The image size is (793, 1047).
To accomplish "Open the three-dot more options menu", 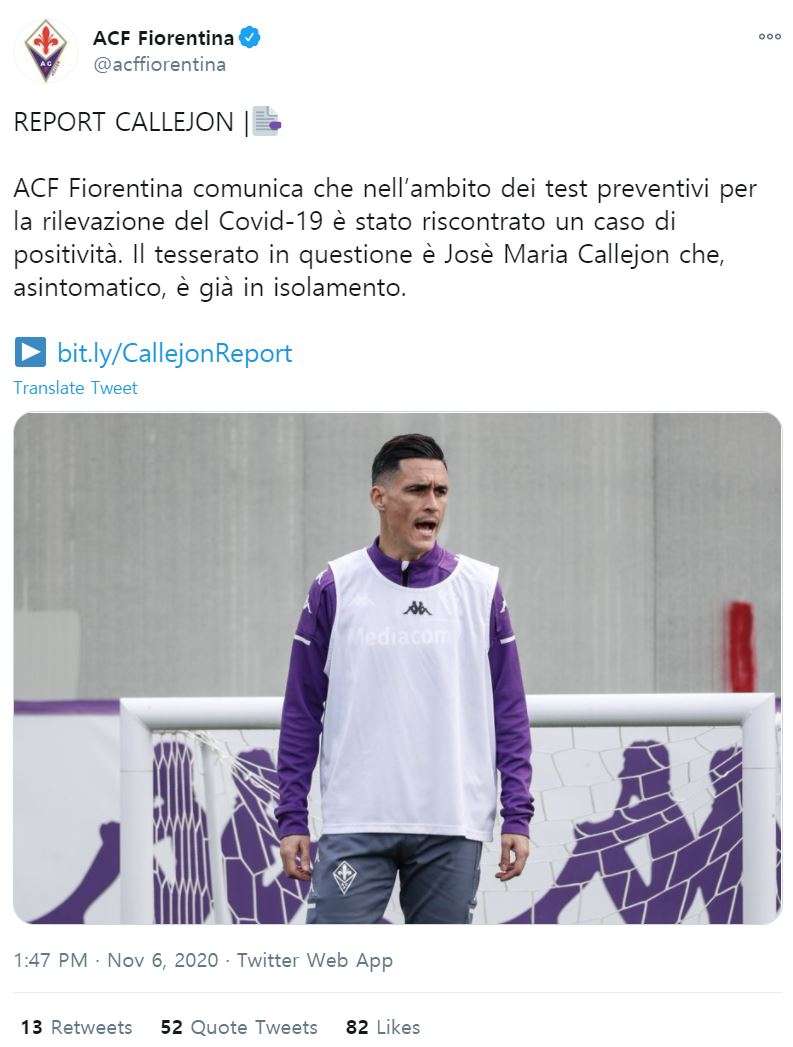I will tap(770, 37).
